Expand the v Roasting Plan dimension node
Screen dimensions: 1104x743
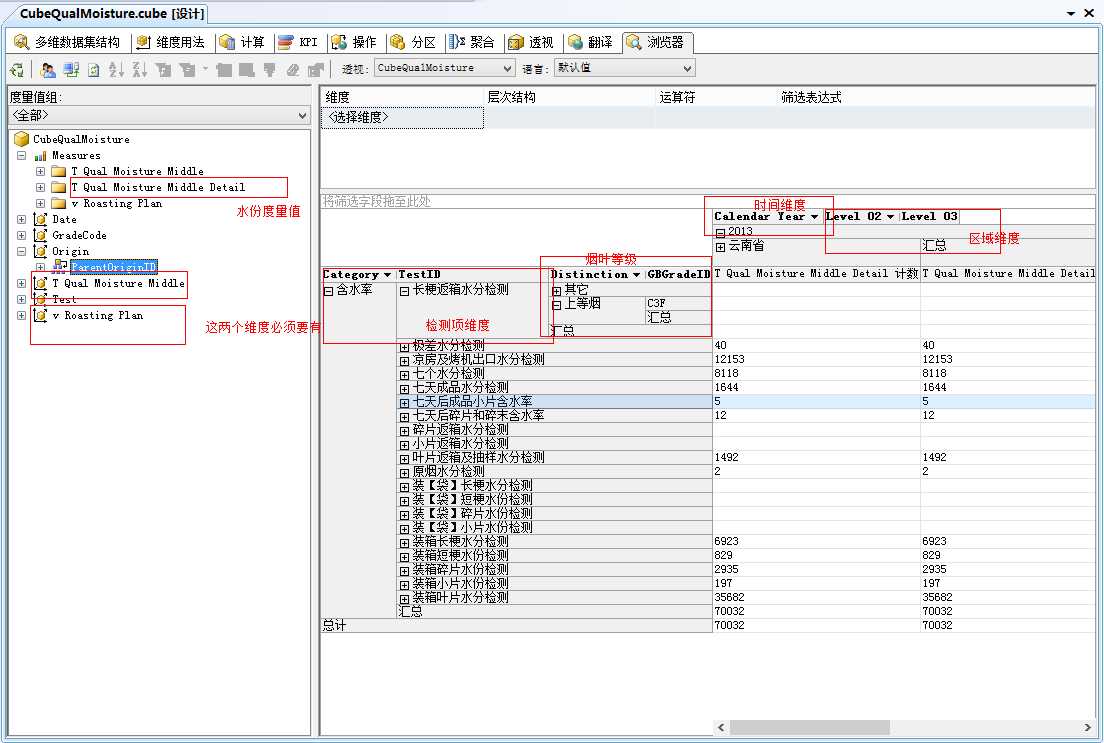(x=21, y=316)
